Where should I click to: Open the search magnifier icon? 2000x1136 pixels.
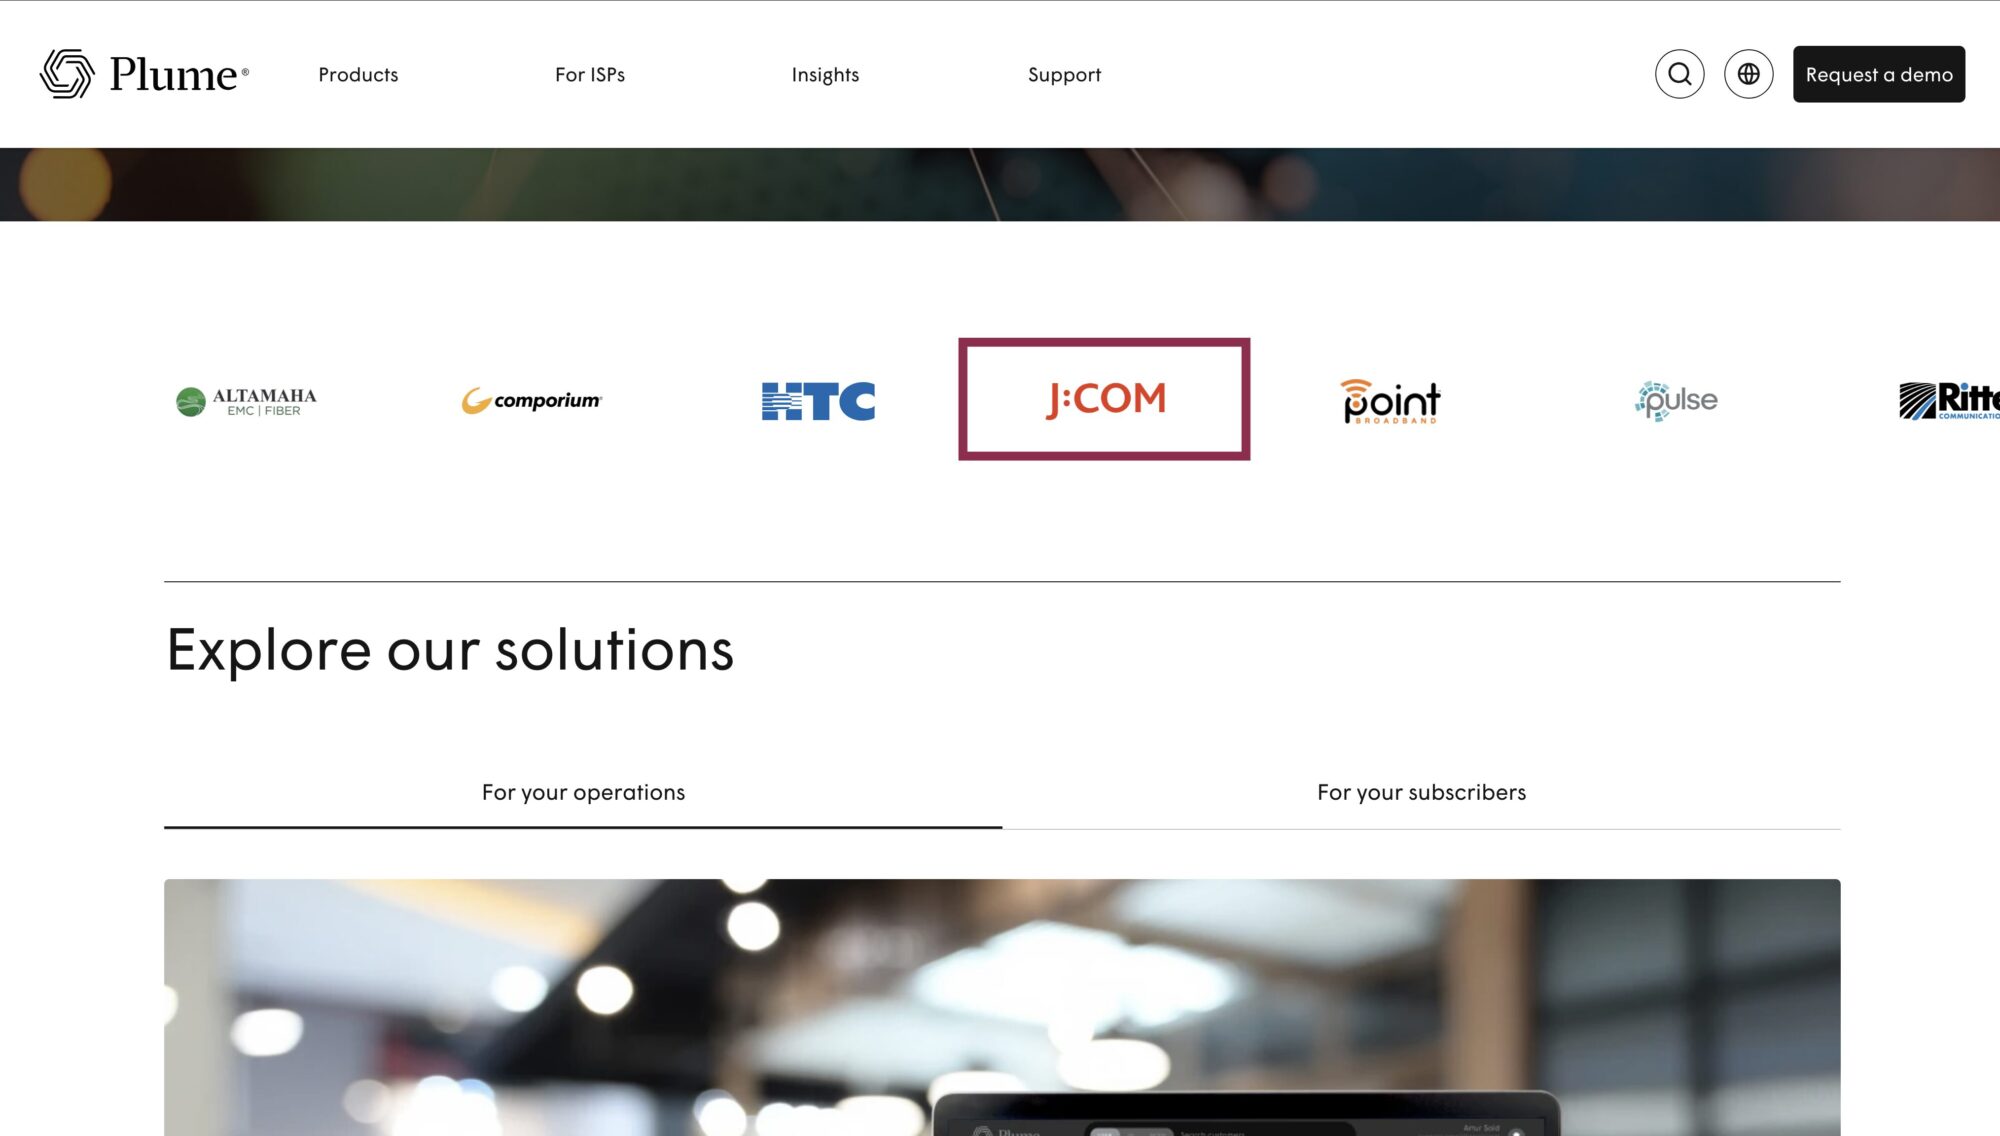pos(1679,74)
